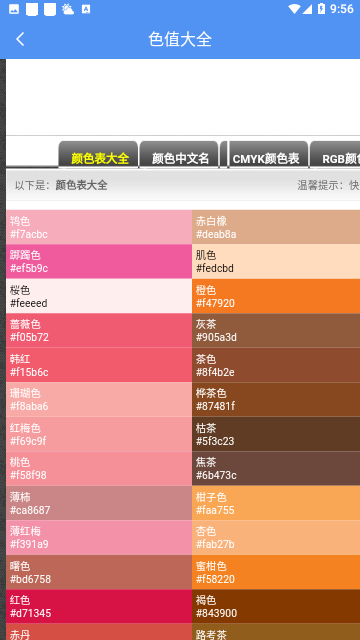Pick the 蔷薇色 #f05b72 swatch
Image resolution: width=360 pixels, height=640 pixels.
(99, 331)
